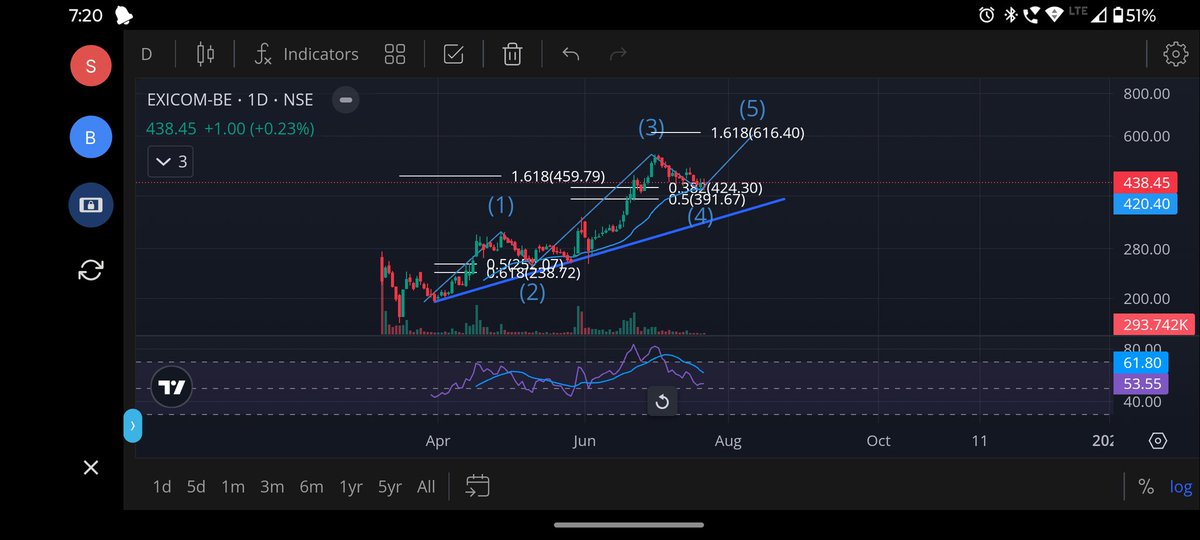1200x540 pixels.
Task: Tap the 61.80 RSI average label
Action: click(x=1141, y=363)
